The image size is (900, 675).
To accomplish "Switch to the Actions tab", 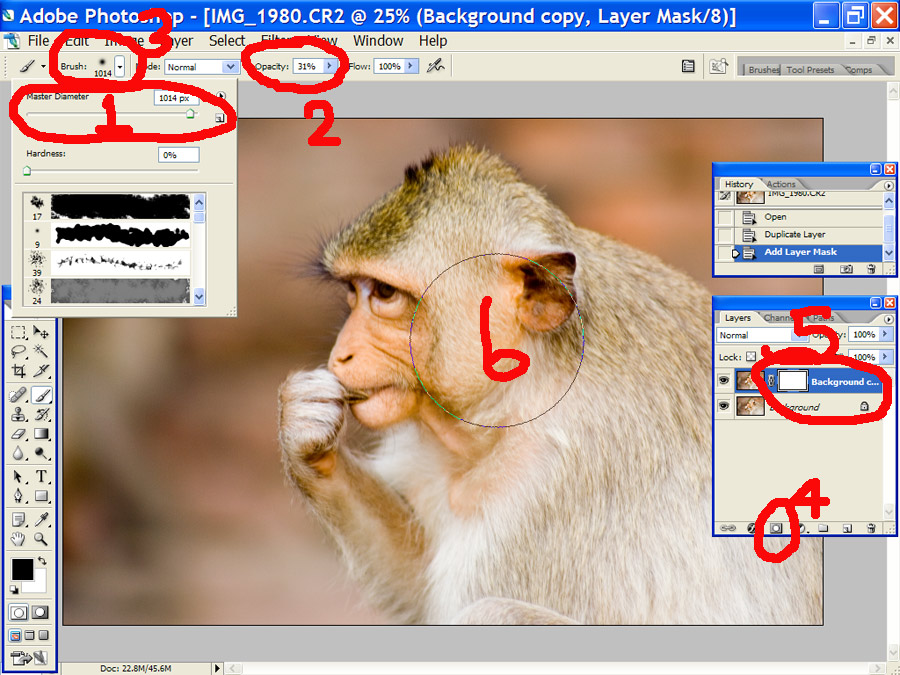I will 781,184.
